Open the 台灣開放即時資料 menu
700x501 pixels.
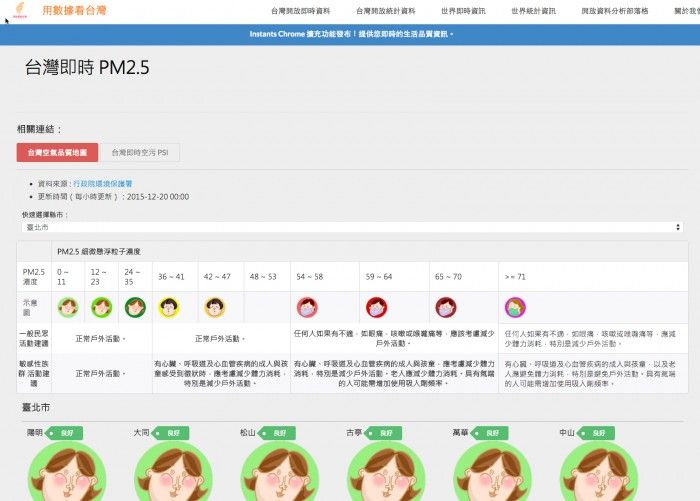pyautogui.click(x=301, y=11)
